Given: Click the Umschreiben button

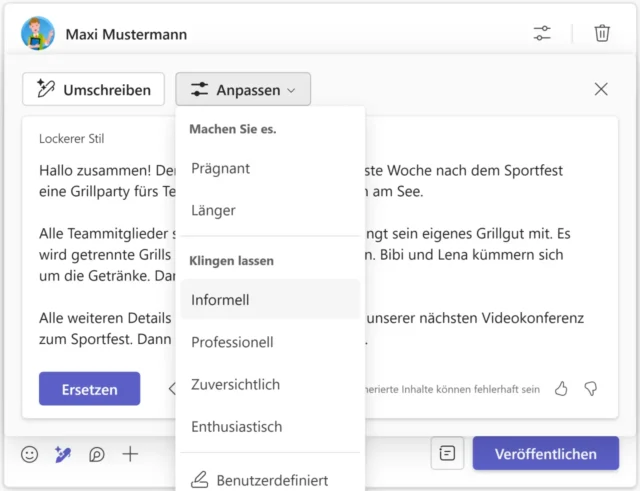Looking at the screenshot, I should pos(94,89).
